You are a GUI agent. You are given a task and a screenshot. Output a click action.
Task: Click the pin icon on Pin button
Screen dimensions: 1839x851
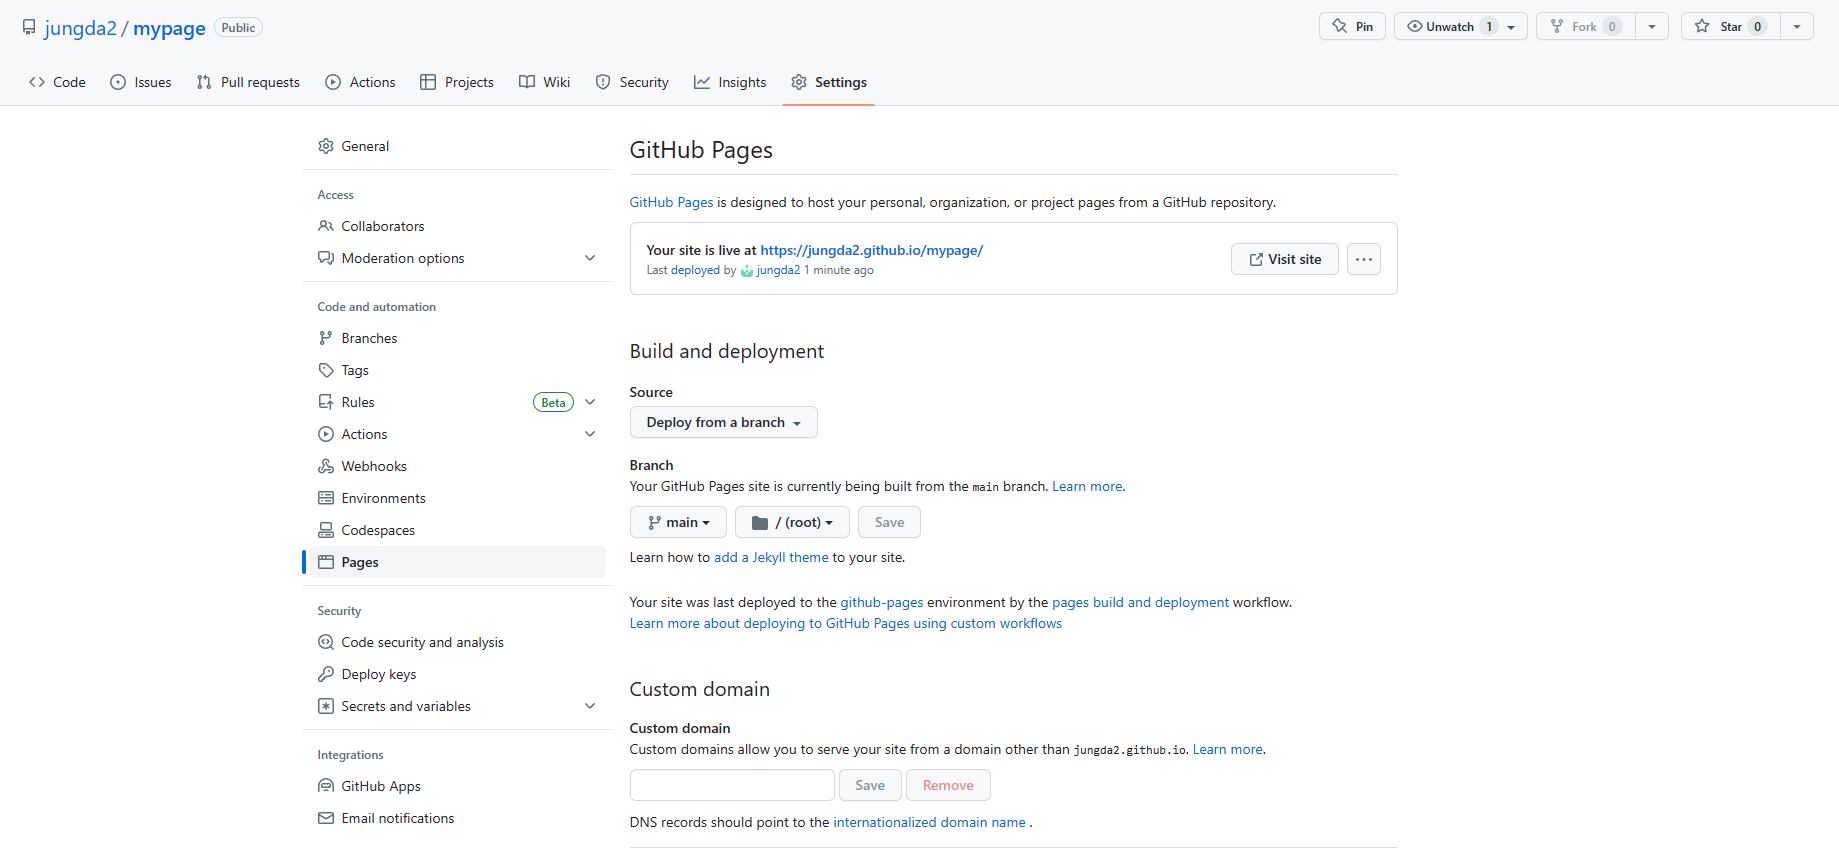point(1340,27)
